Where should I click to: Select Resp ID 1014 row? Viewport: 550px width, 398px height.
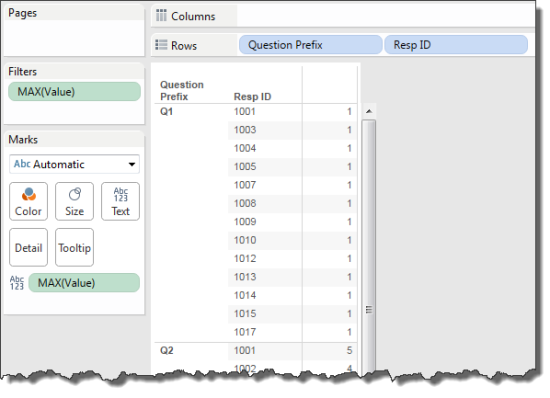(245, 295)
